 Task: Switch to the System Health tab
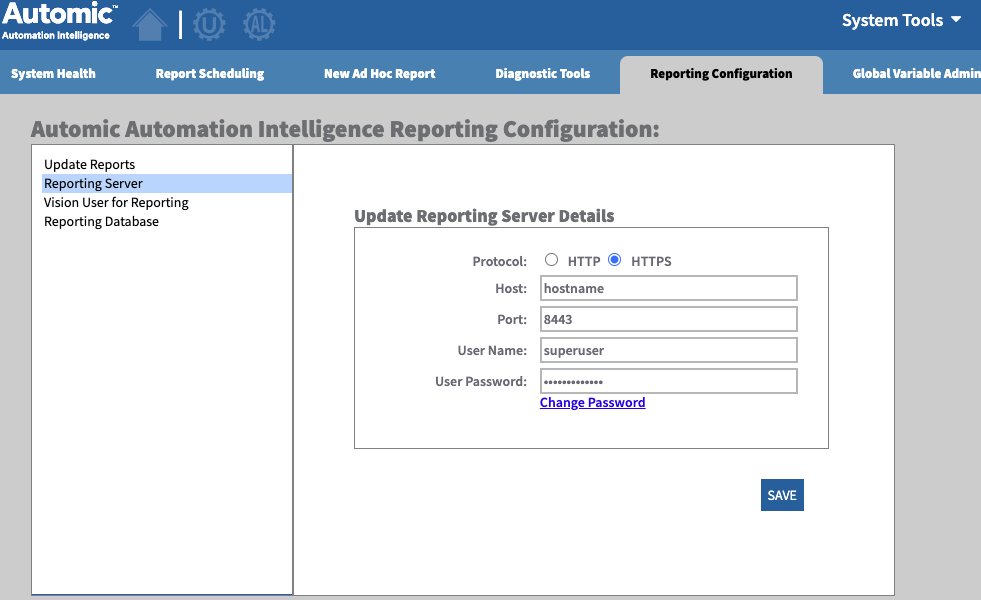tap(53, 73)
